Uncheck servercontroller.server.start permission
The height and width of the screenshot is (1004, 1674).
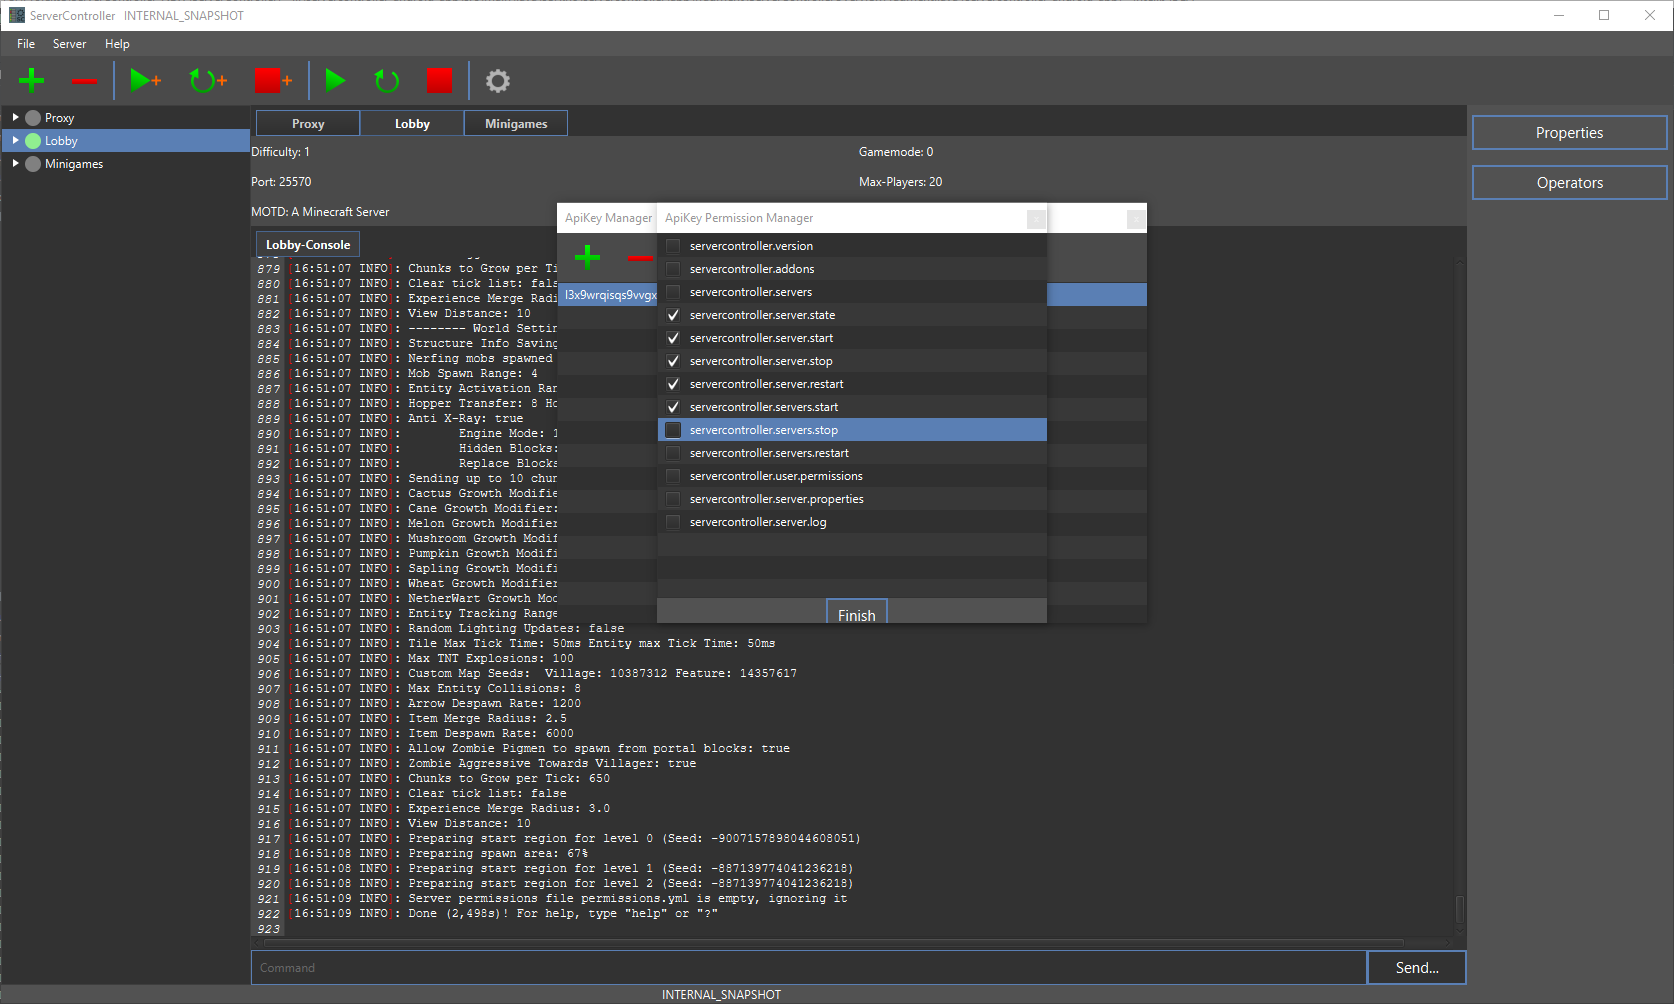tap(673, 338)
